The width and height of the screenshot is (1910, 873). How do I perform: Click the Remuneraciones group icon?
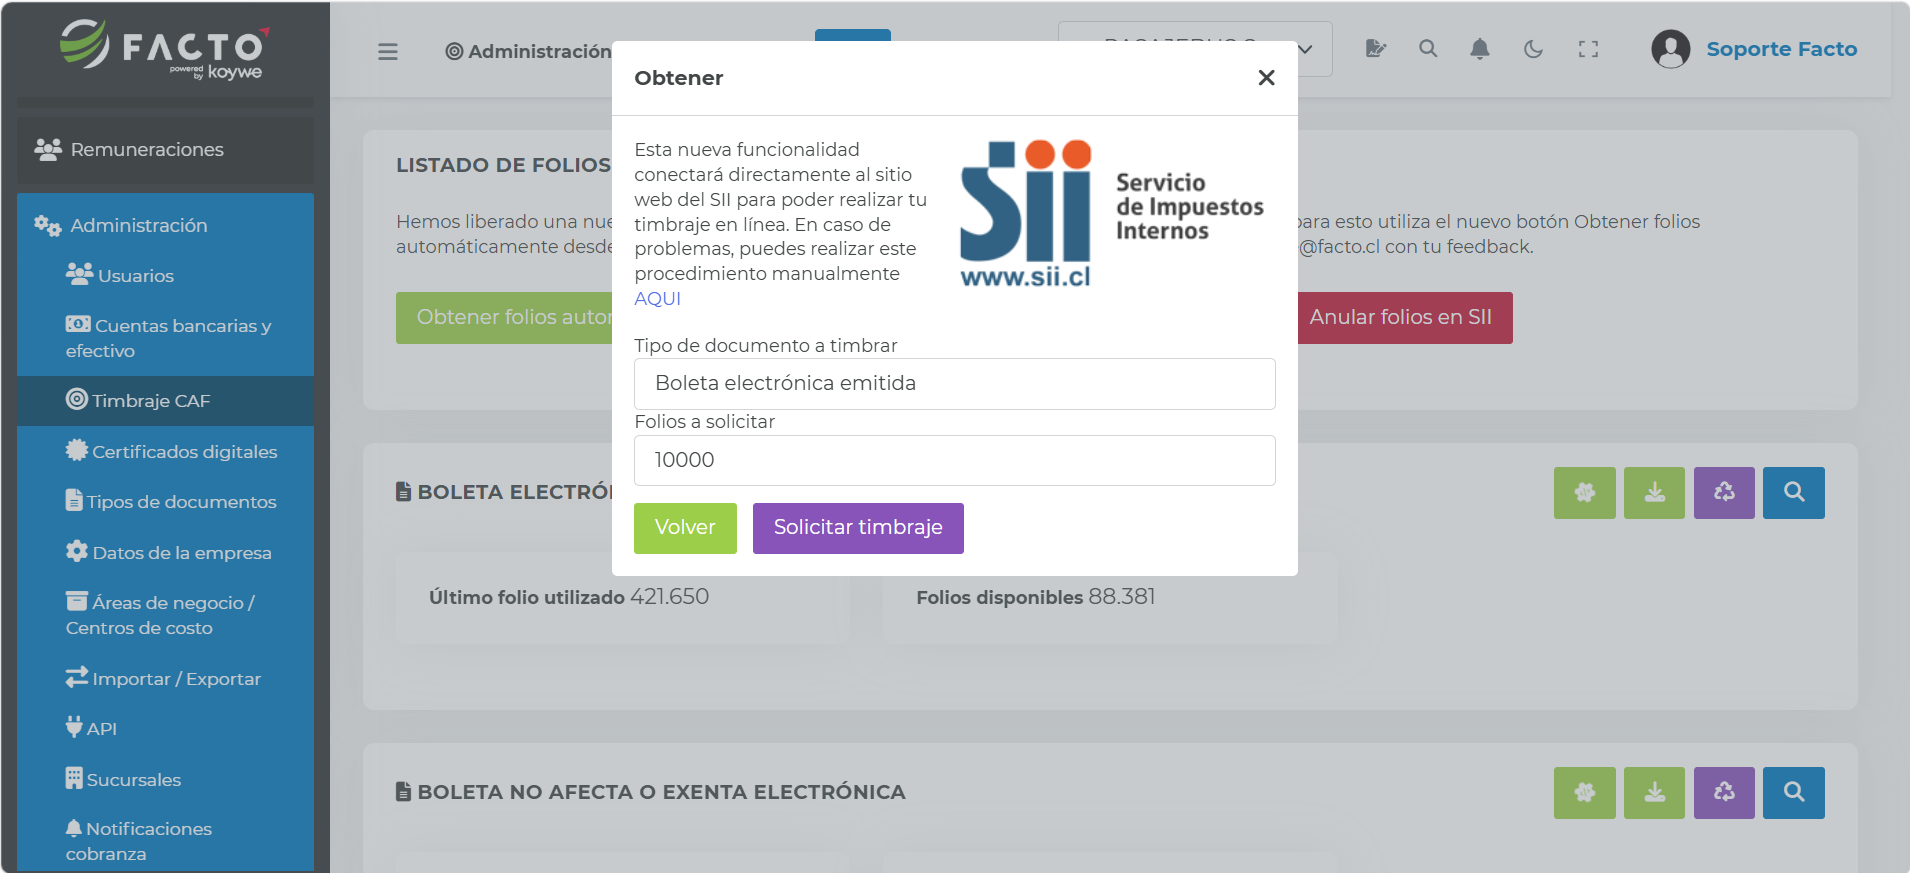(x=48, y=149)
